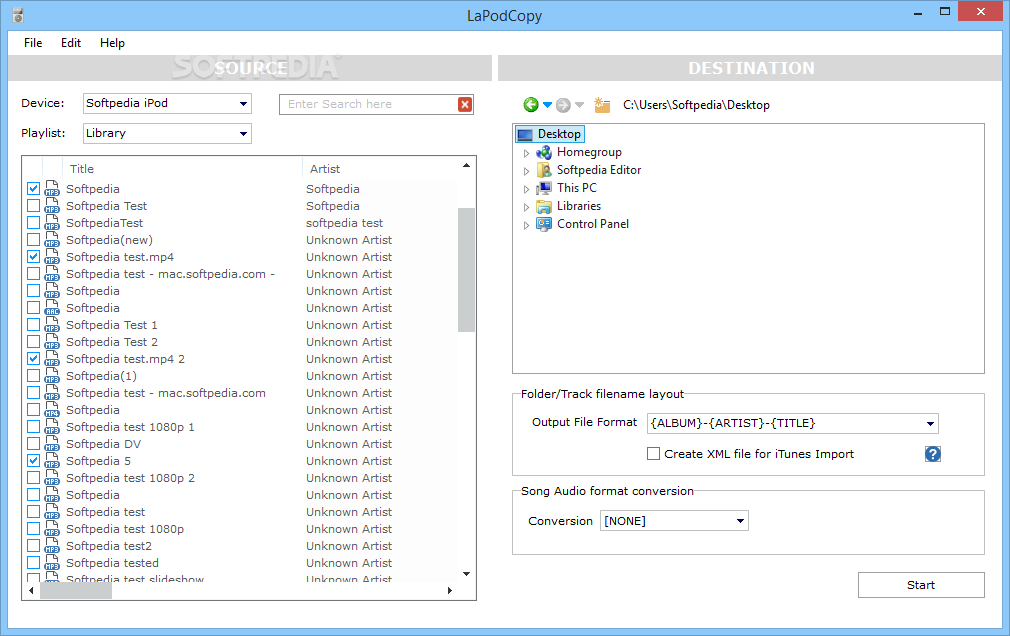The image size is (1010, 636).
Task: Click the LaPodCopy app icon in title bar
Action: (18, 15)
